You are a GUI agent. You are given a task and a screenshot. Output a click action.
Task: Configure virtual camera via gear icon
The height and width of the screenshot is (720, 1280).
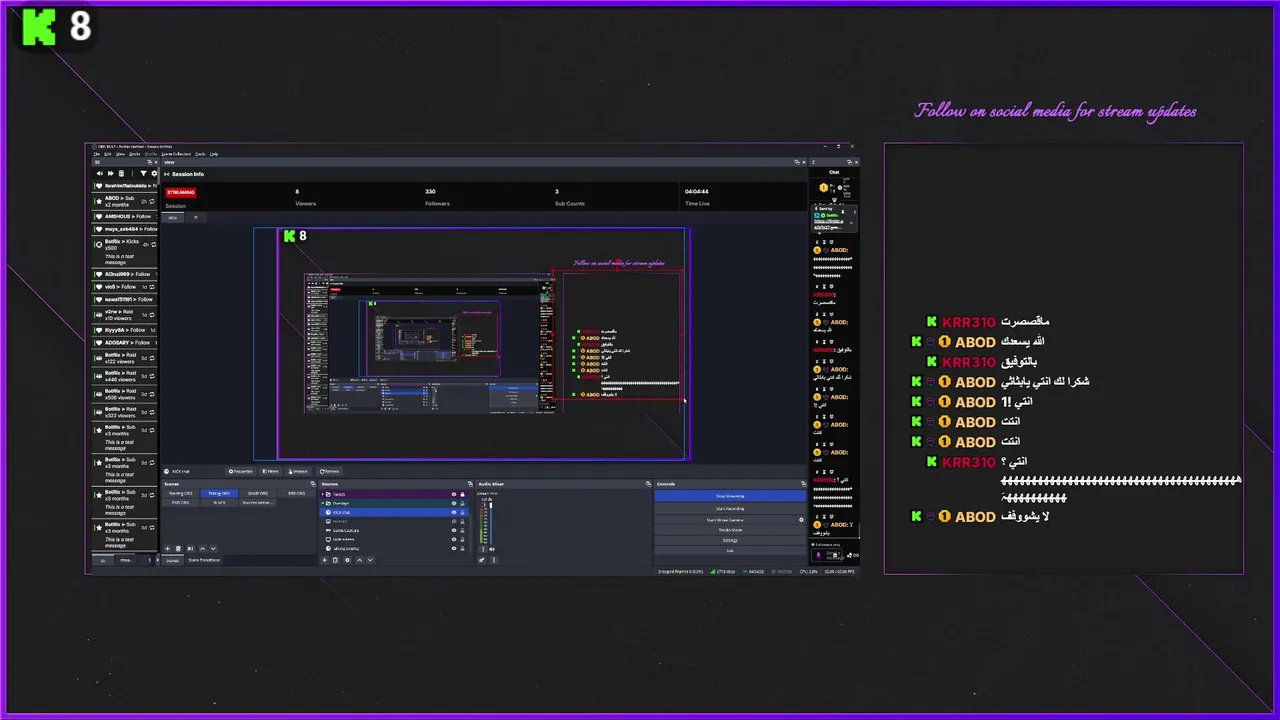coord(801,520)
